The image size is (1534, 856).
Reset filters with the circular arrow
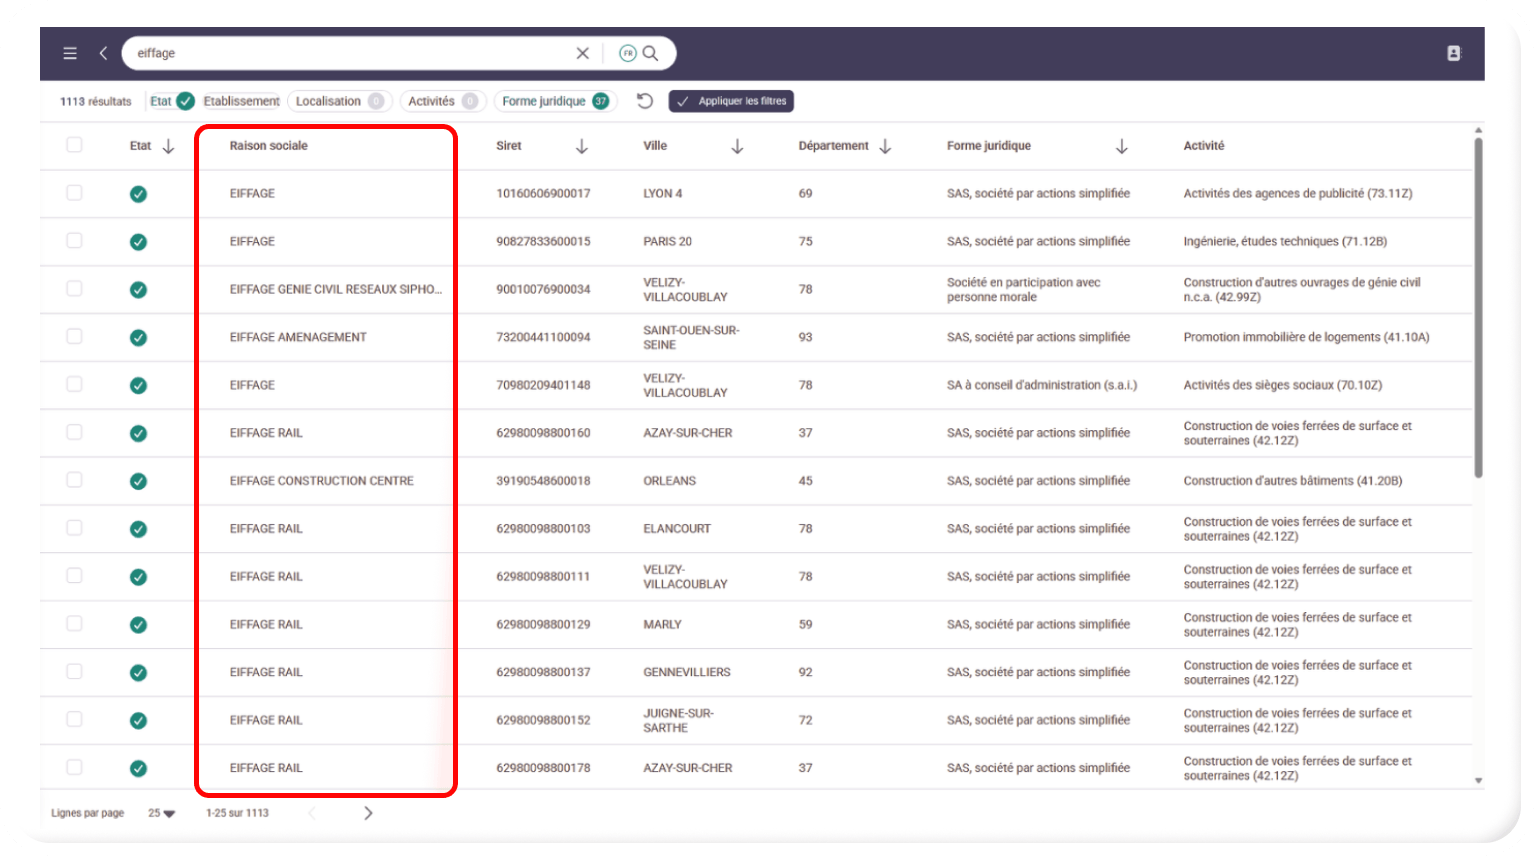coord(645,101)
